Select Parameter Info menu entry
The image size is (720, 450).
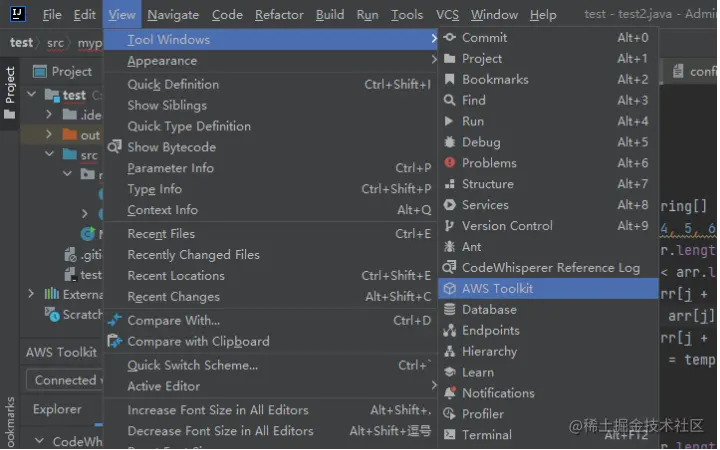tap(270, 168)
